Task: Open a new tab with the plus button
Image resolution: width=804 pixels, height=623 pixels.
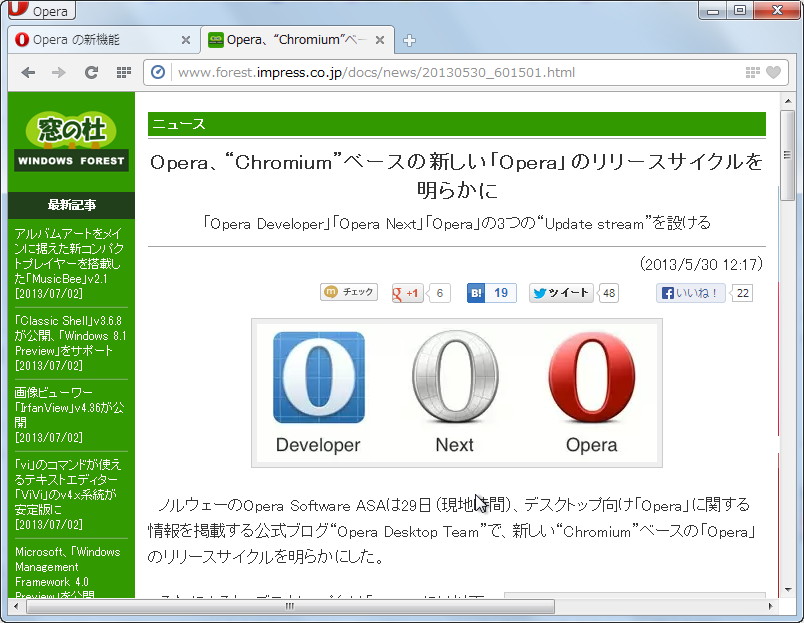Action: 409,41
